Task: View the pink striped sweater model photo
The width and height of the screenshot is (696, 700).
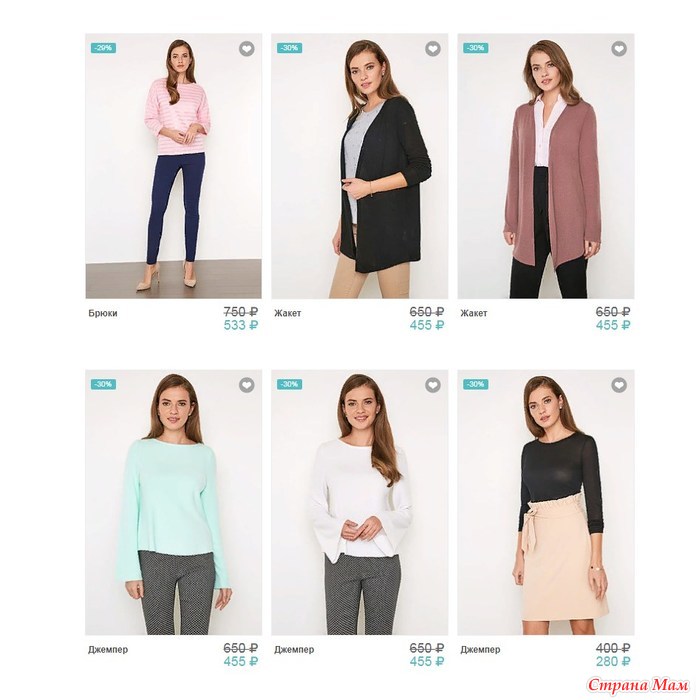Action: 174,166
